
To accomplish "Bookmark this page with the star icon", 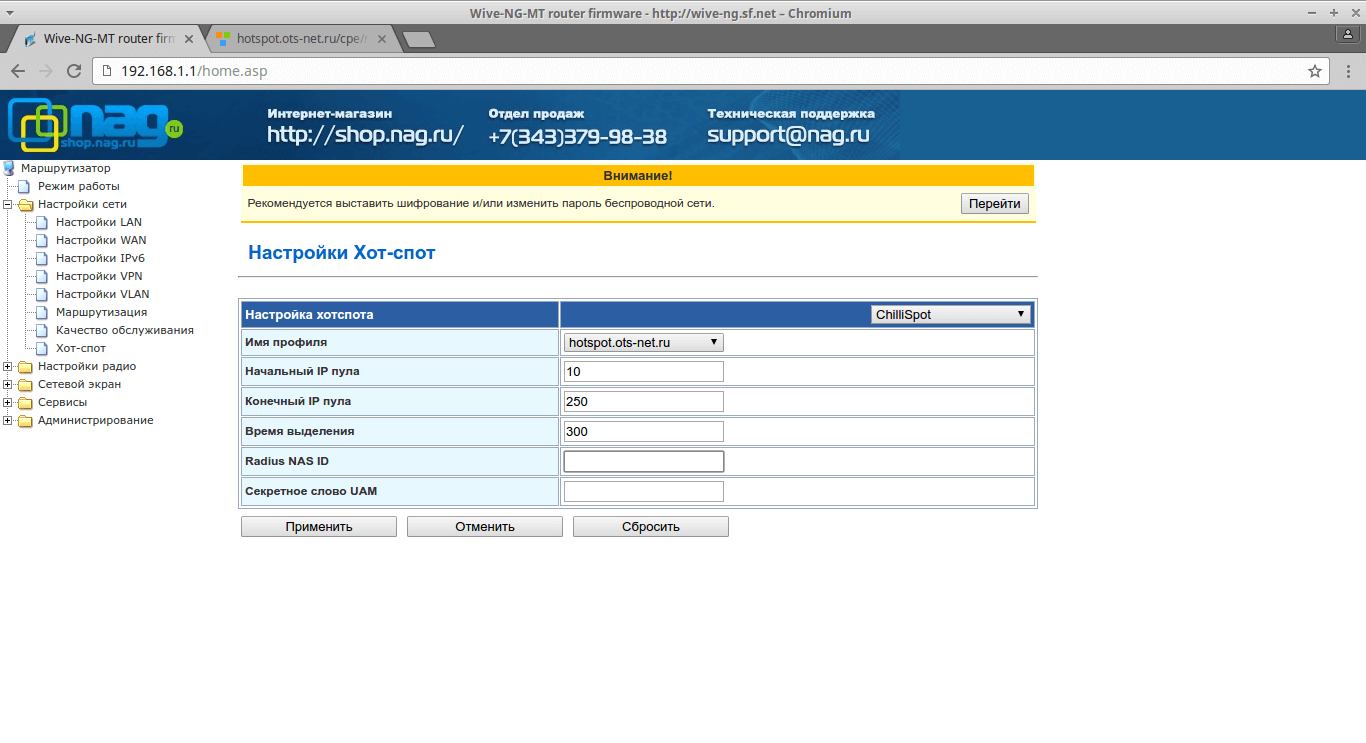I will point(1315,71).
